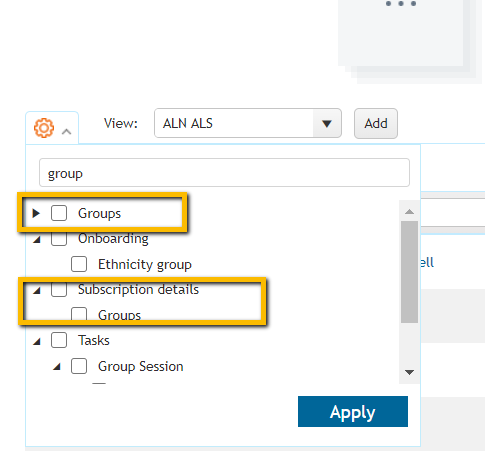Collapse panel with the gear chevron arrow
This screenshot has width=485, height=467.
click(67, 132)
